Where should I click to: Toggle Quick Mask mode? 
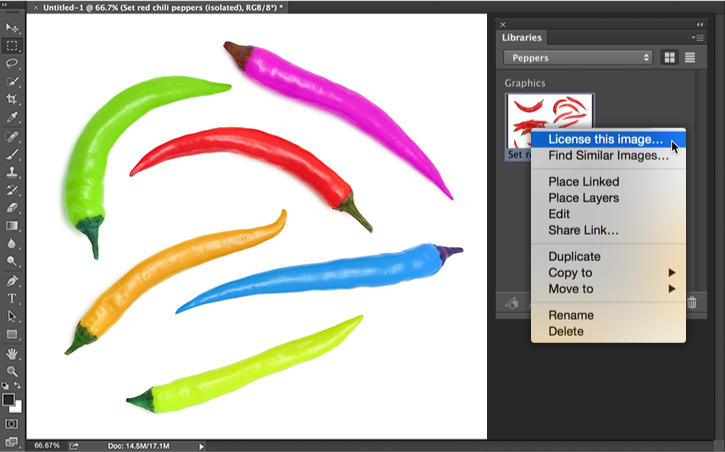12,423
